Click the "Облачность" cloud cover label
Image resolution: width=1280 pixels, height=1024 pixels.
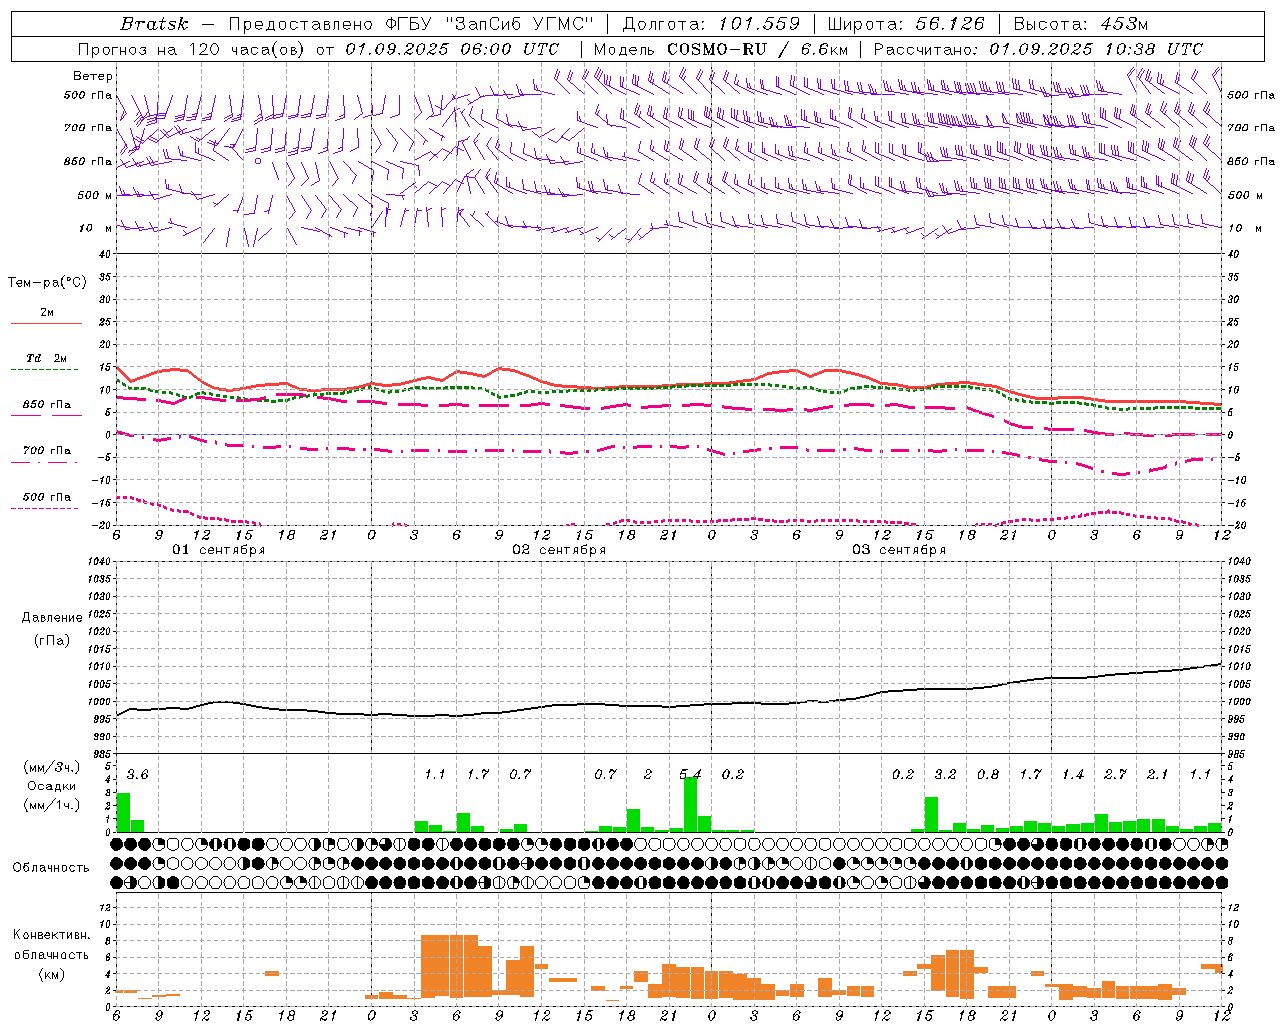pyautogui.click(x=51, y=868)
